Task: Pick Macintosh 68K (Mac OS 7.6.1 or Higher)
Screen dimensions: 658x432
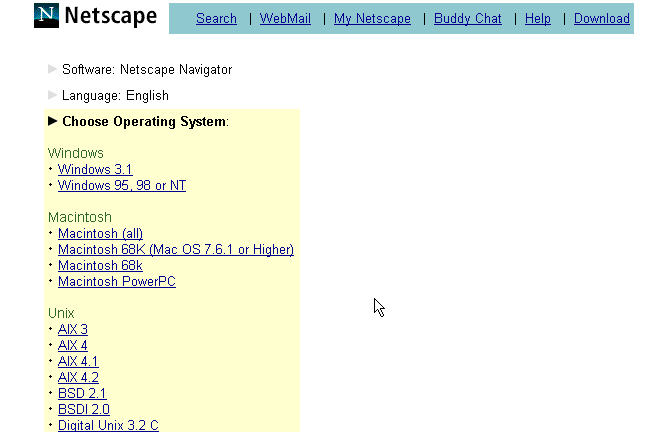Action: pos(175,250)
